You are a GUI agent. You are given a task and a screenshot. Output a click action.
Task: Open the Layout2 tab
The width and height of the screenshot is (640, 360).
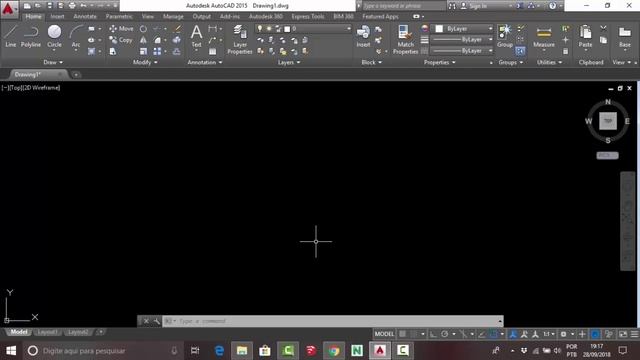pos(78,332)
